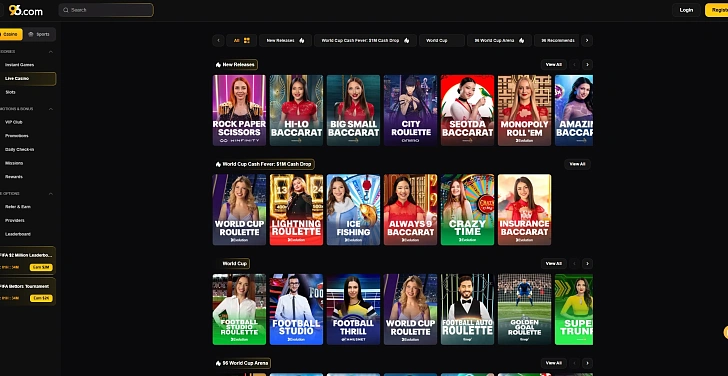Click into the Search input field
The height and width of the screenshot is (376, 728).
pos(106,10)
